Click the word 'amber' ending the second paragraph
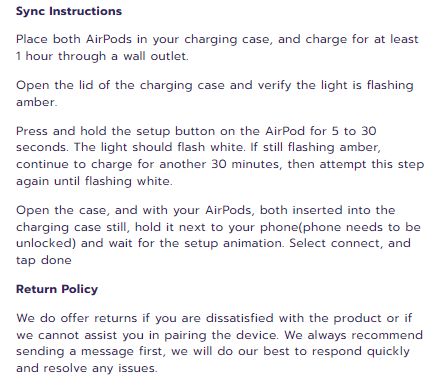Image resolution: width=442 pixels, height=381 pixels. (36, 102)
